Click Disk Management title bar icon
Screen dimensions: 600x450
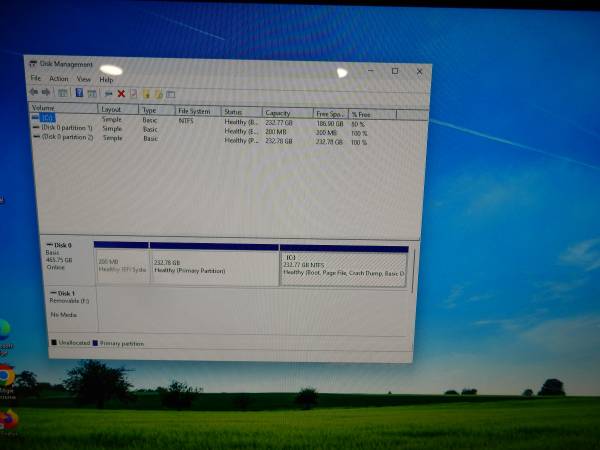tap(33, 64)
